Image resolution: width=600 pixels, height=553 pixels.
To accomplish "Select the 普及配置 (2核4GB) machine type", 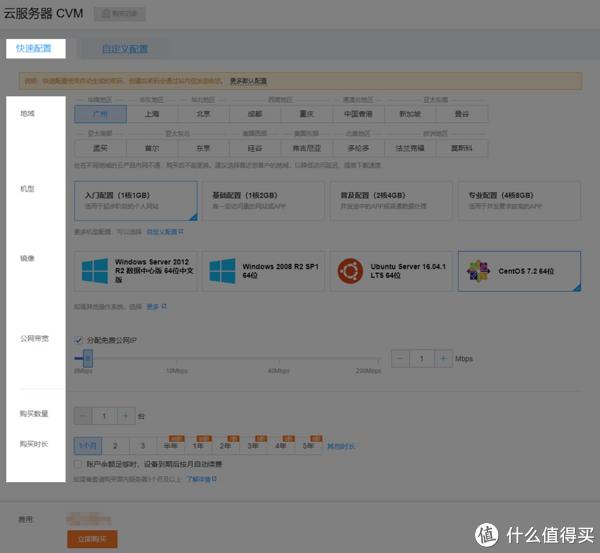I will point(391,201).
